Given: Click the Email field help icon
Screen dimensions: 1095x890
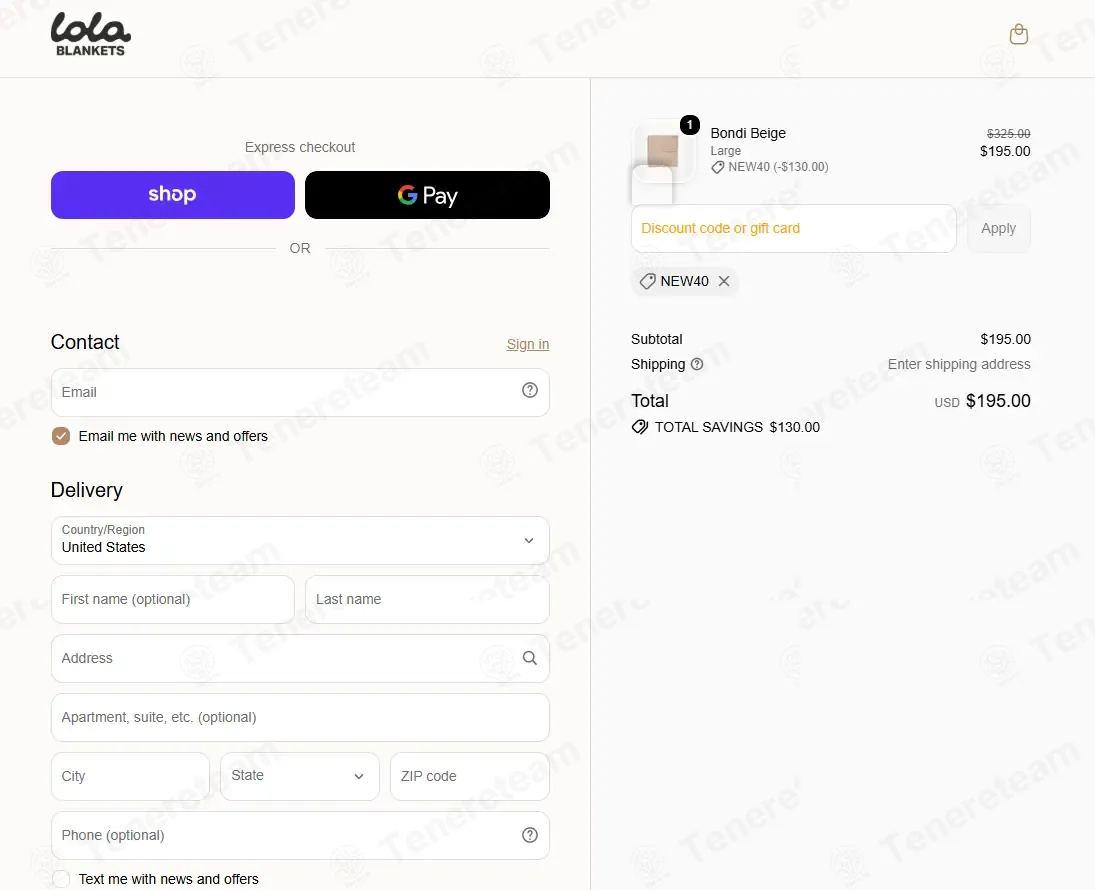Looking at the screenshot, I should click(530, 391).
